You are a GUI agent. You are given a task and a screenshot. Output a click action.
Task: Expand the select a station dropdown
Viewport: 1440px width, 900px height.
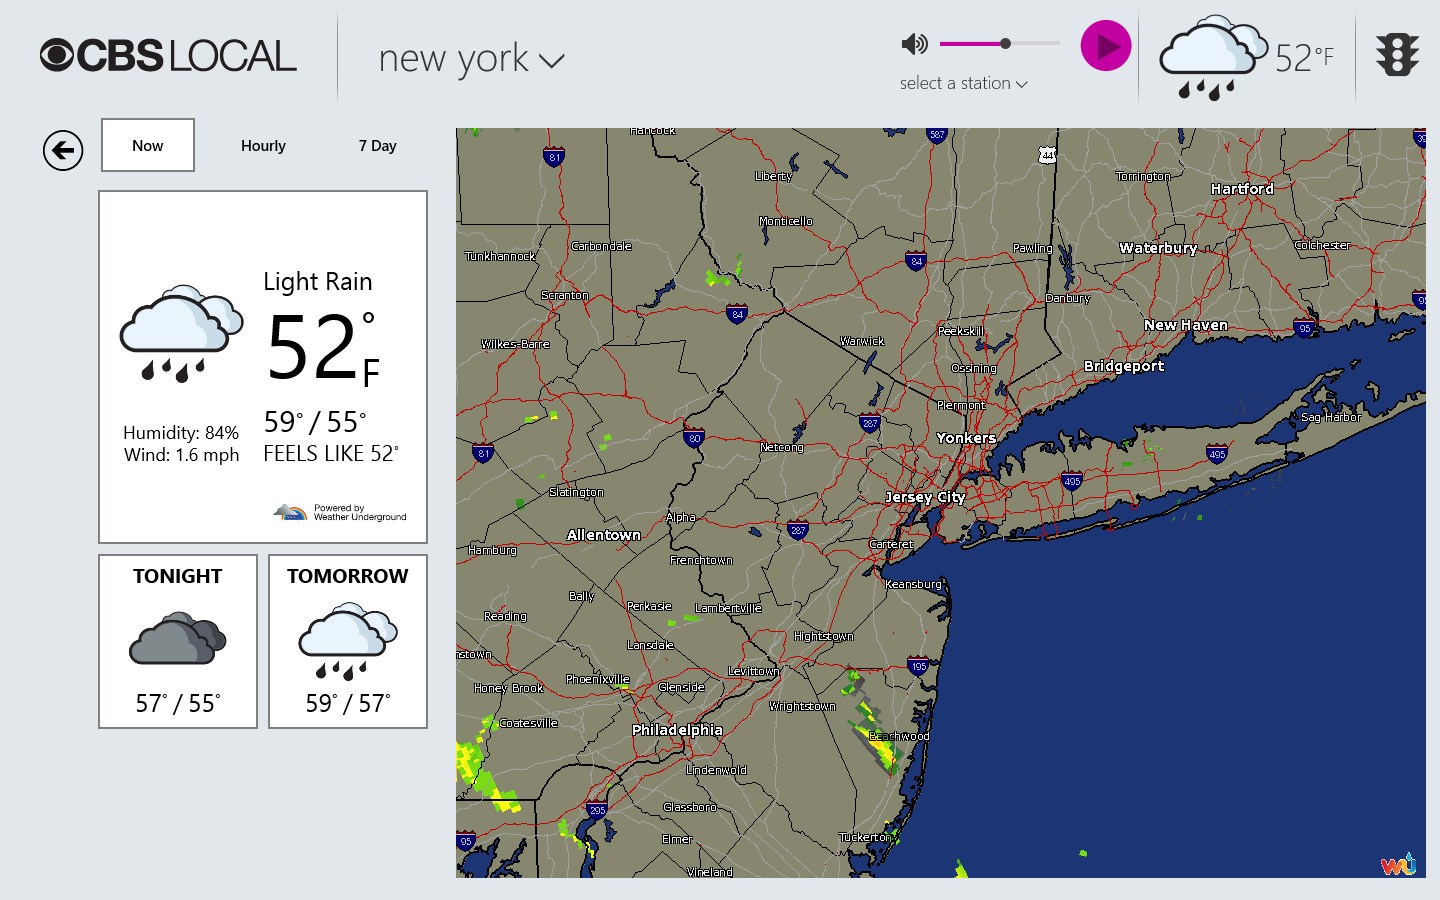(963, 83)
